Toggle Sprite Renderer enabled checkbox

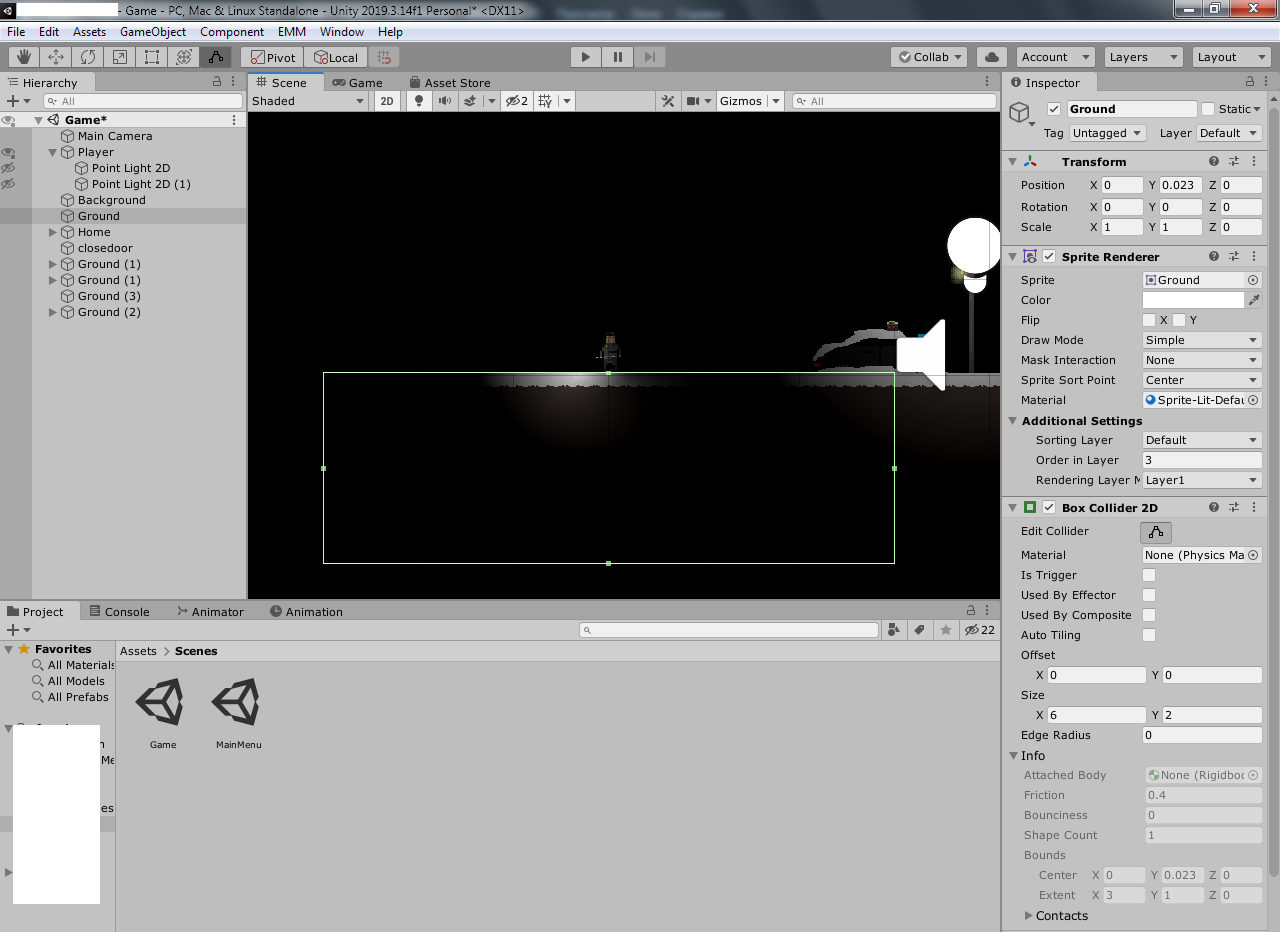pos(1049,256)
